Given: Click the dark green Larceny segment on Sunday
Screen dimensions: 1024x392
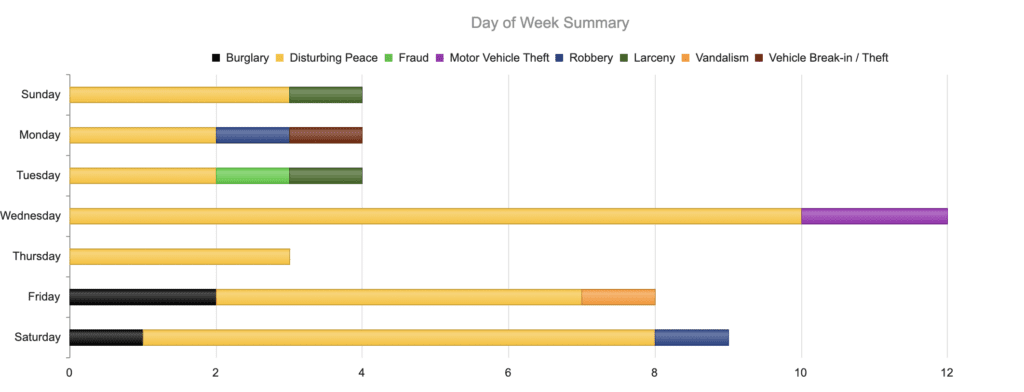Looking at the screenshot, I should point(326,95).
